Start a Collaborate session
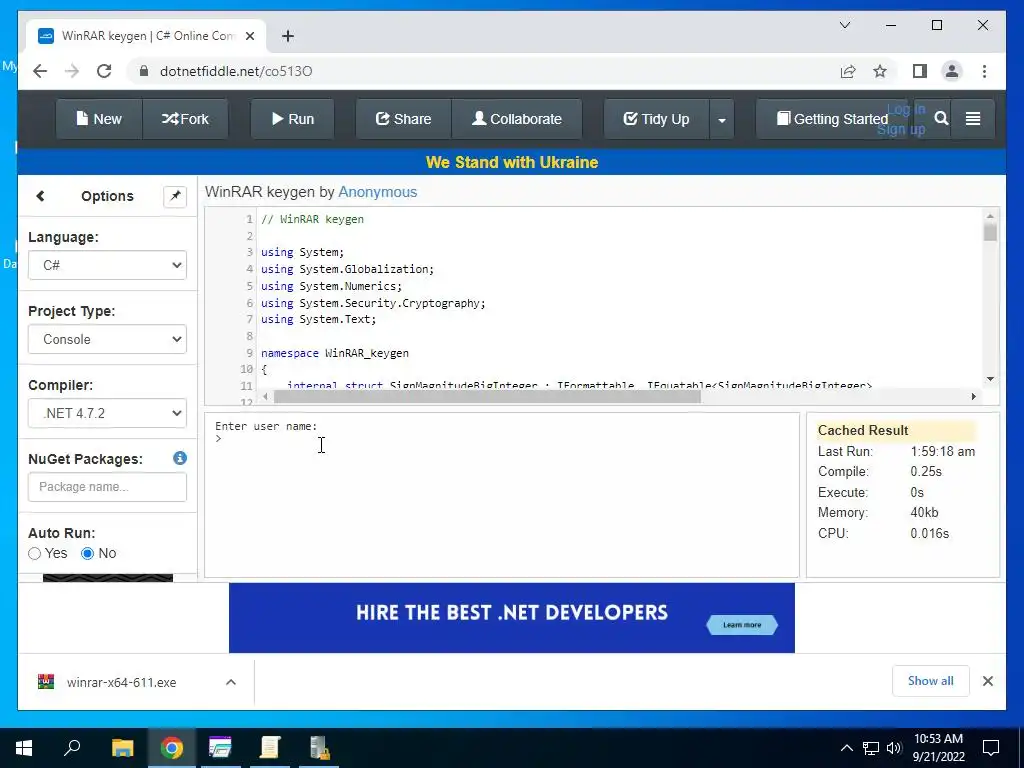1024x768 pixels. 517,119
